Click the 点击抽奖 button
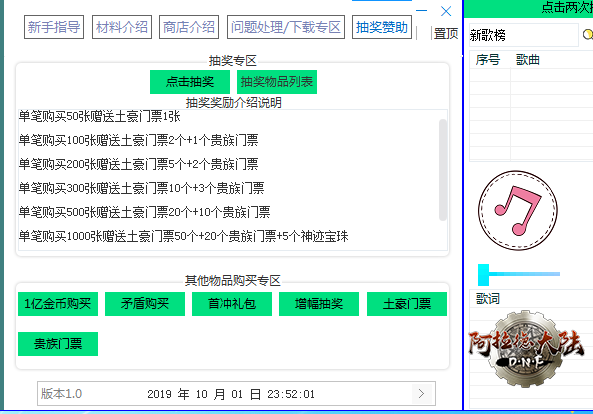593x414 pixels. point(190,82)
